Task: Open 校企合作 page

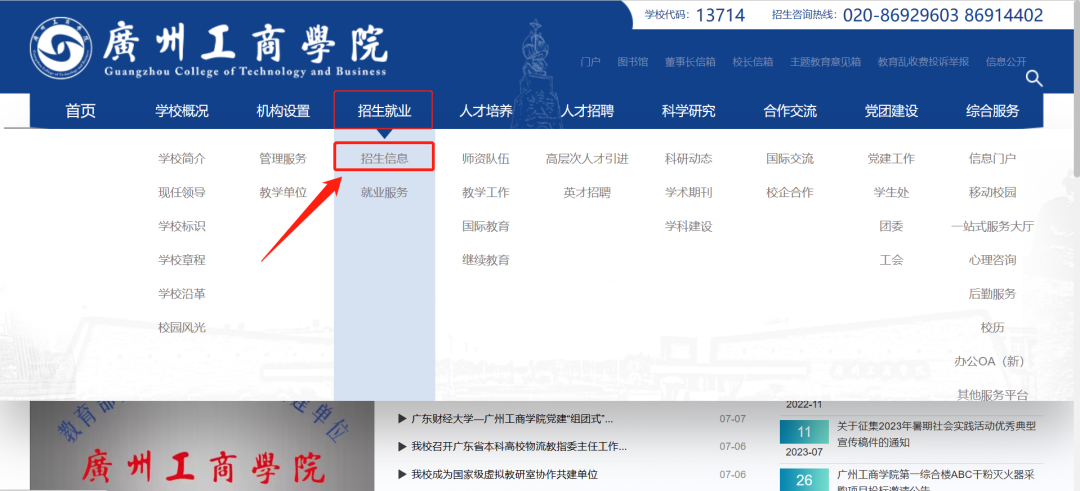Action: 790,193
